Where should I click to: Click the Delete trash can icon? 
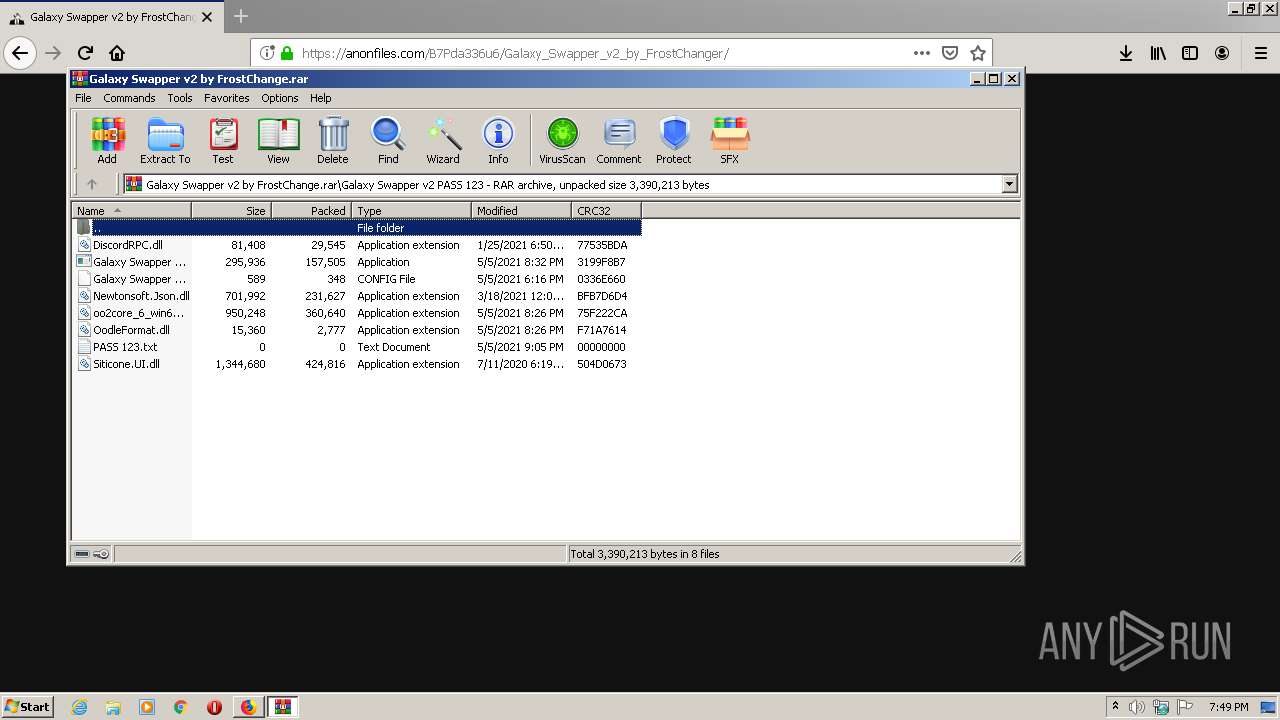[x=333, y=140]
